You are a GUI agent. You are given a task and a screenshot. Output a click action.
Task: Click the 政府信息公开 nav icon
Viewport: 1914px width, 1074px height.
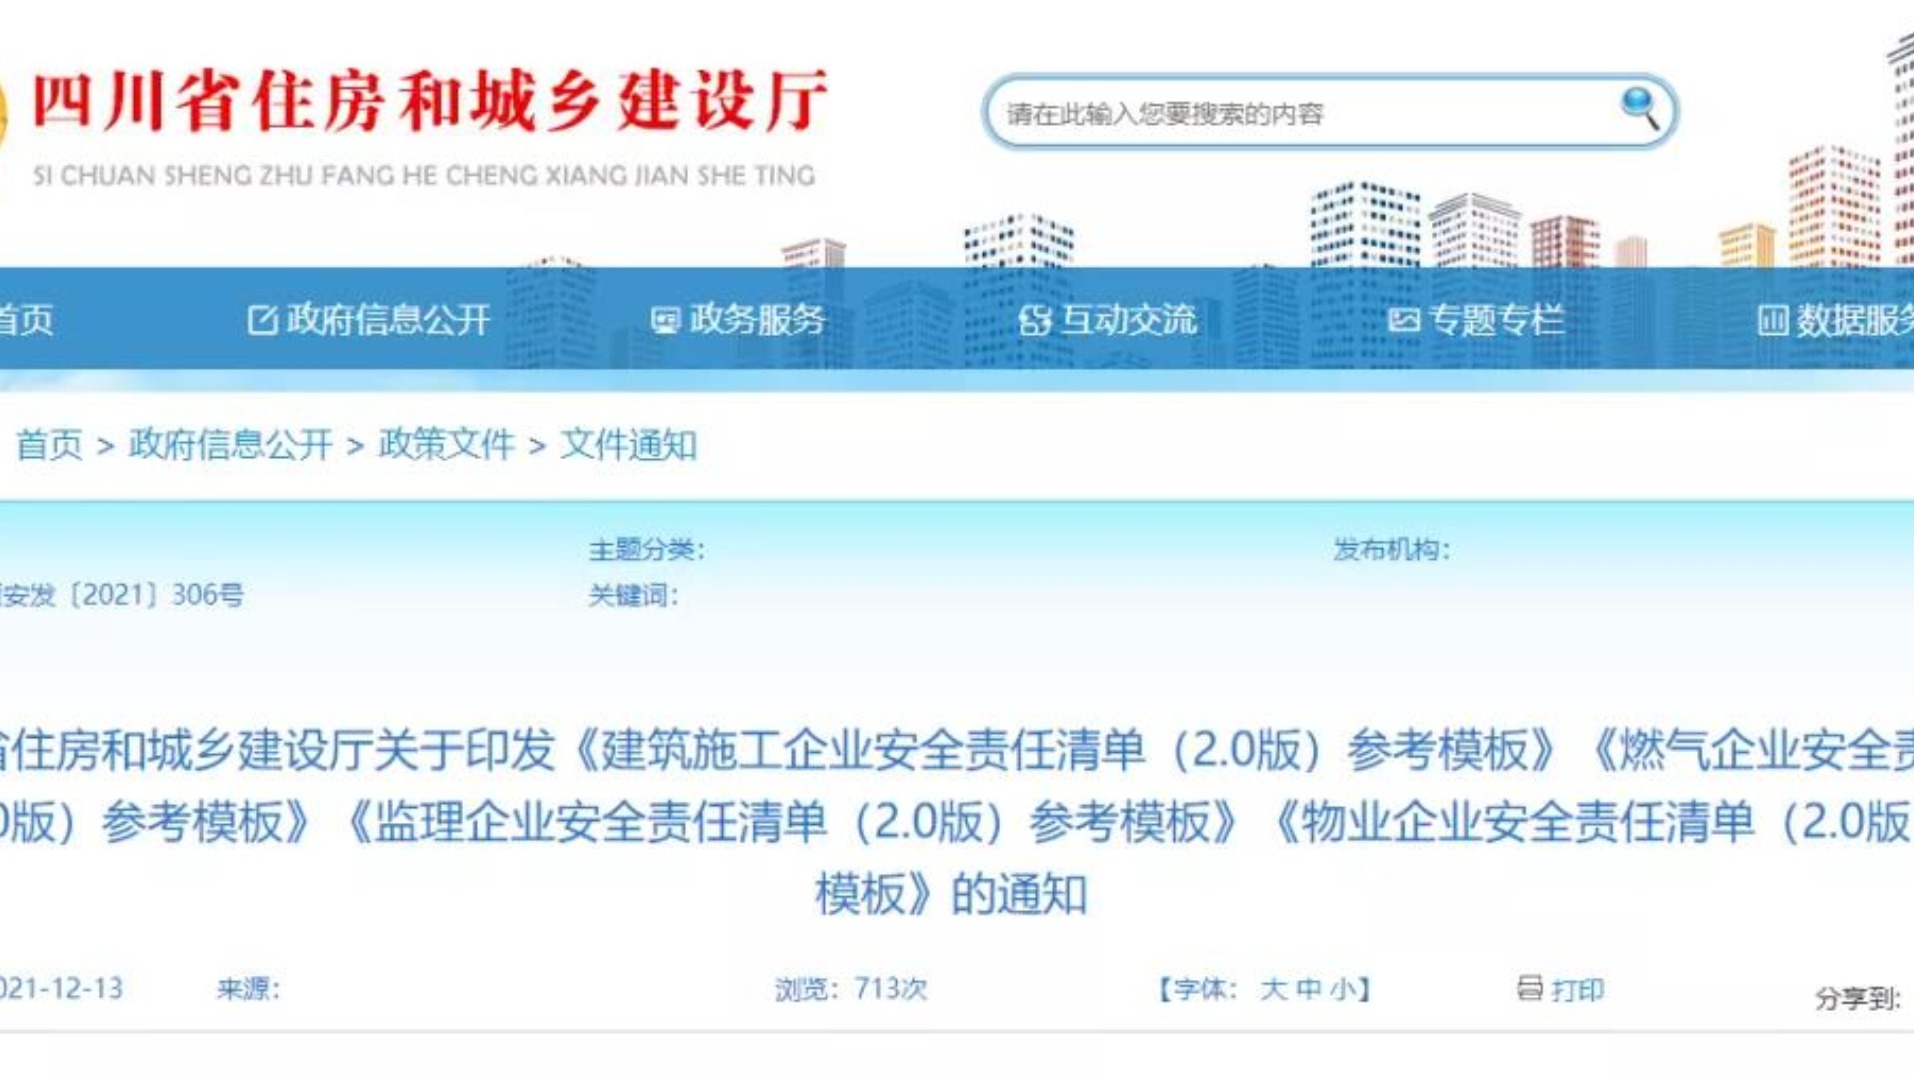coord(261,320)
